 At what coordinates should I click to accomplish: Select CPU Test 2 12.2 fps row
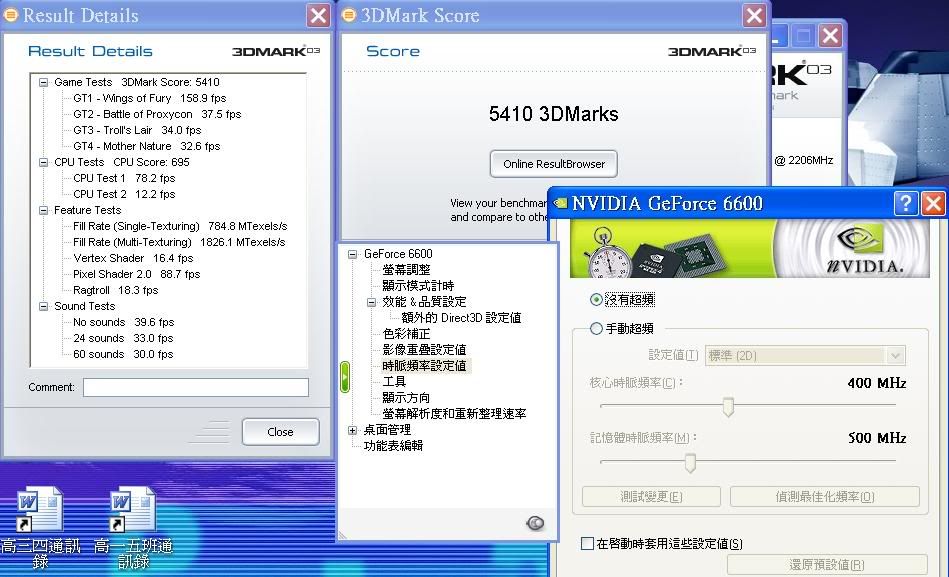pos(124,194)
